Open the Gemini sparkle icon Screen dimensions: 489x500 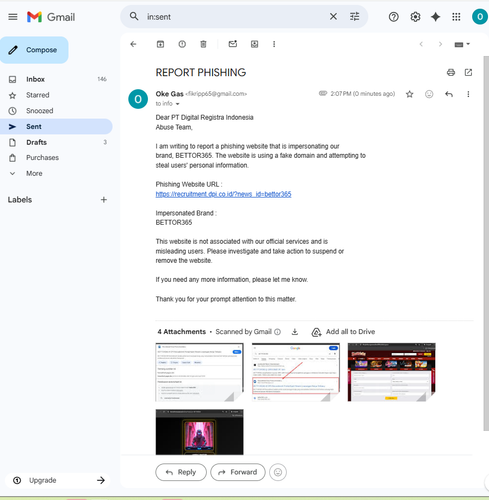click(x=435, y=17)
